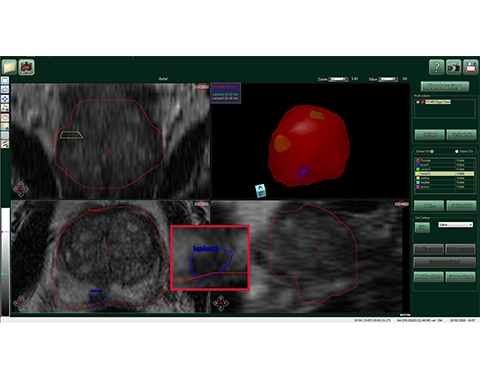480x380 pixels.
Task: Save with the red floppy disk icon
Action: point(471,67)
